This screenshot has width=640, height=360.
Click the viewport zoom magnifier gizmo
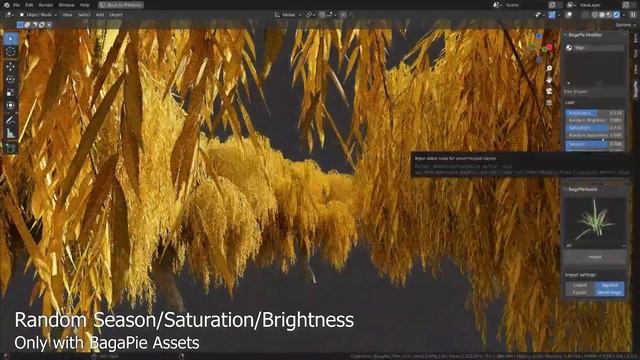coord(549,68)
